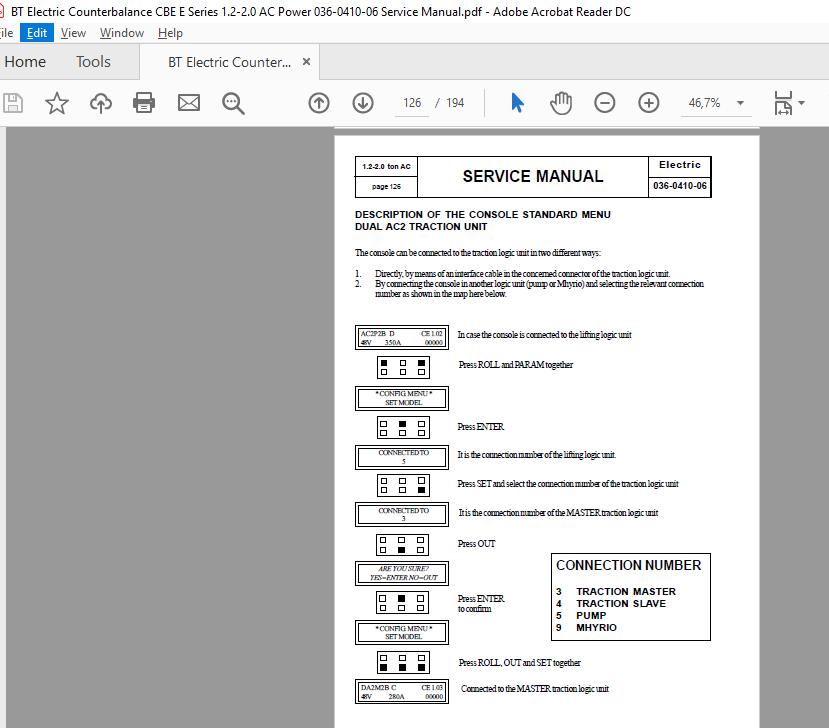The image size is (829, 728).
Task: Switch to the Home tab
Action: (25, 62)
